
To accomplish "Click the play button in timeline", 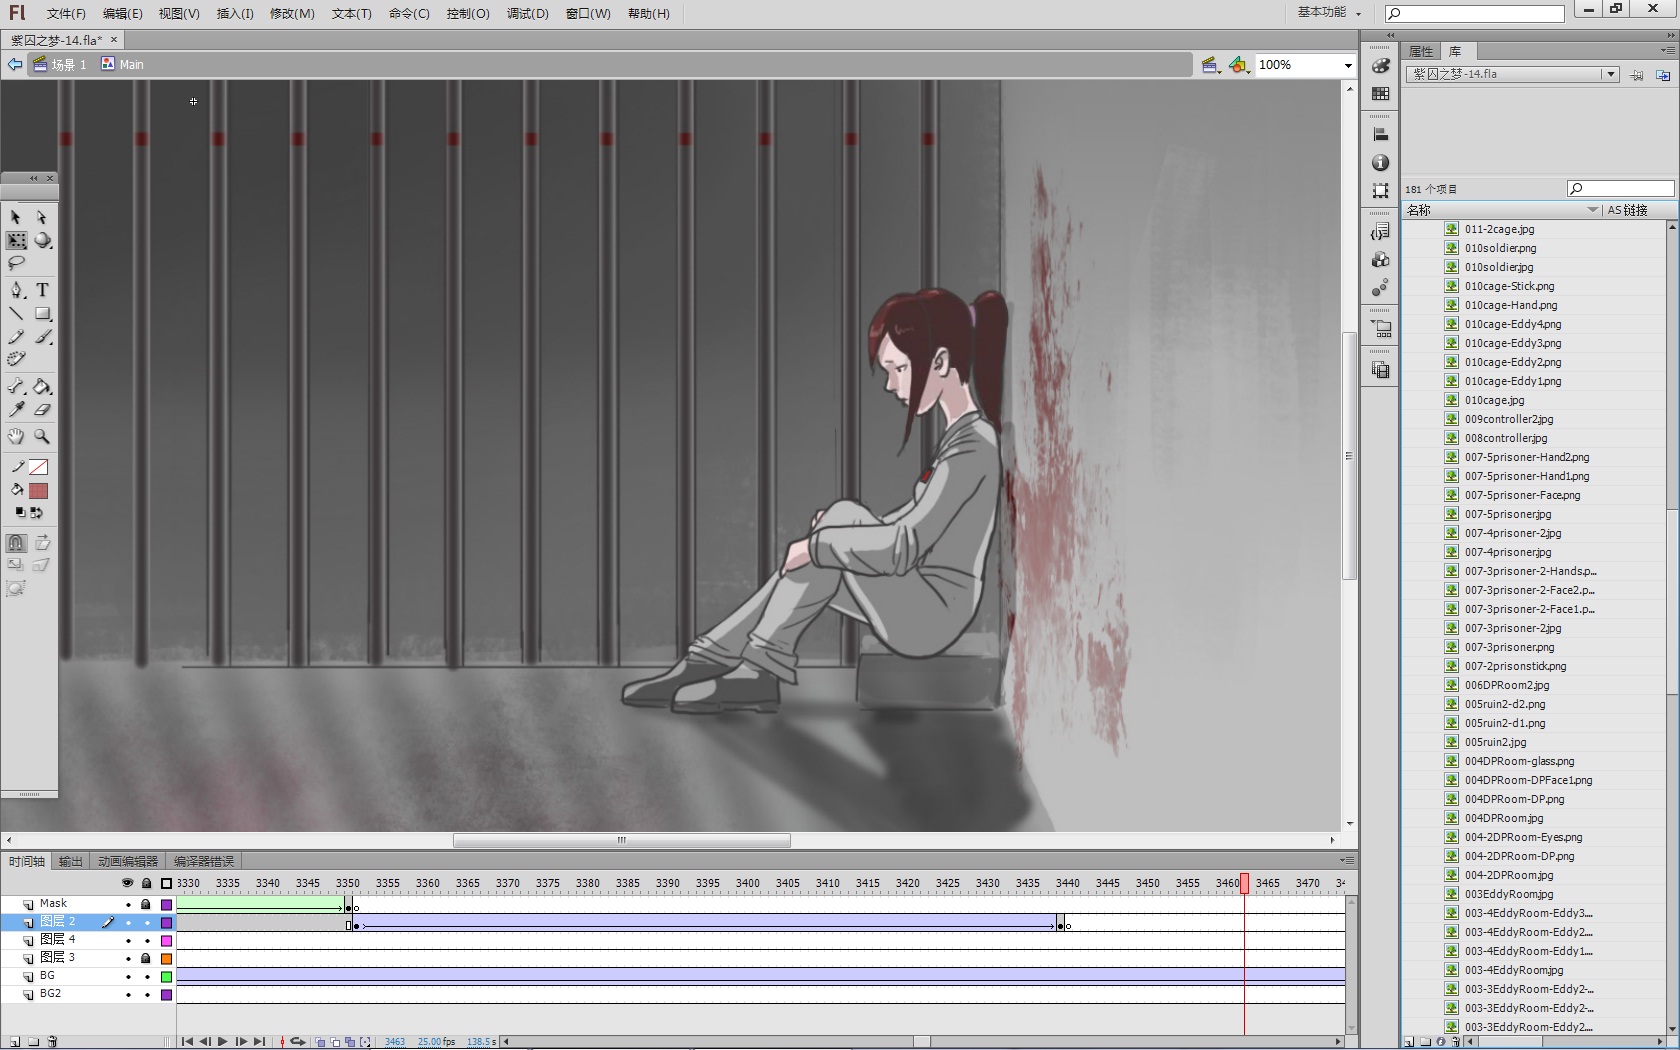I will point(223,1042).
